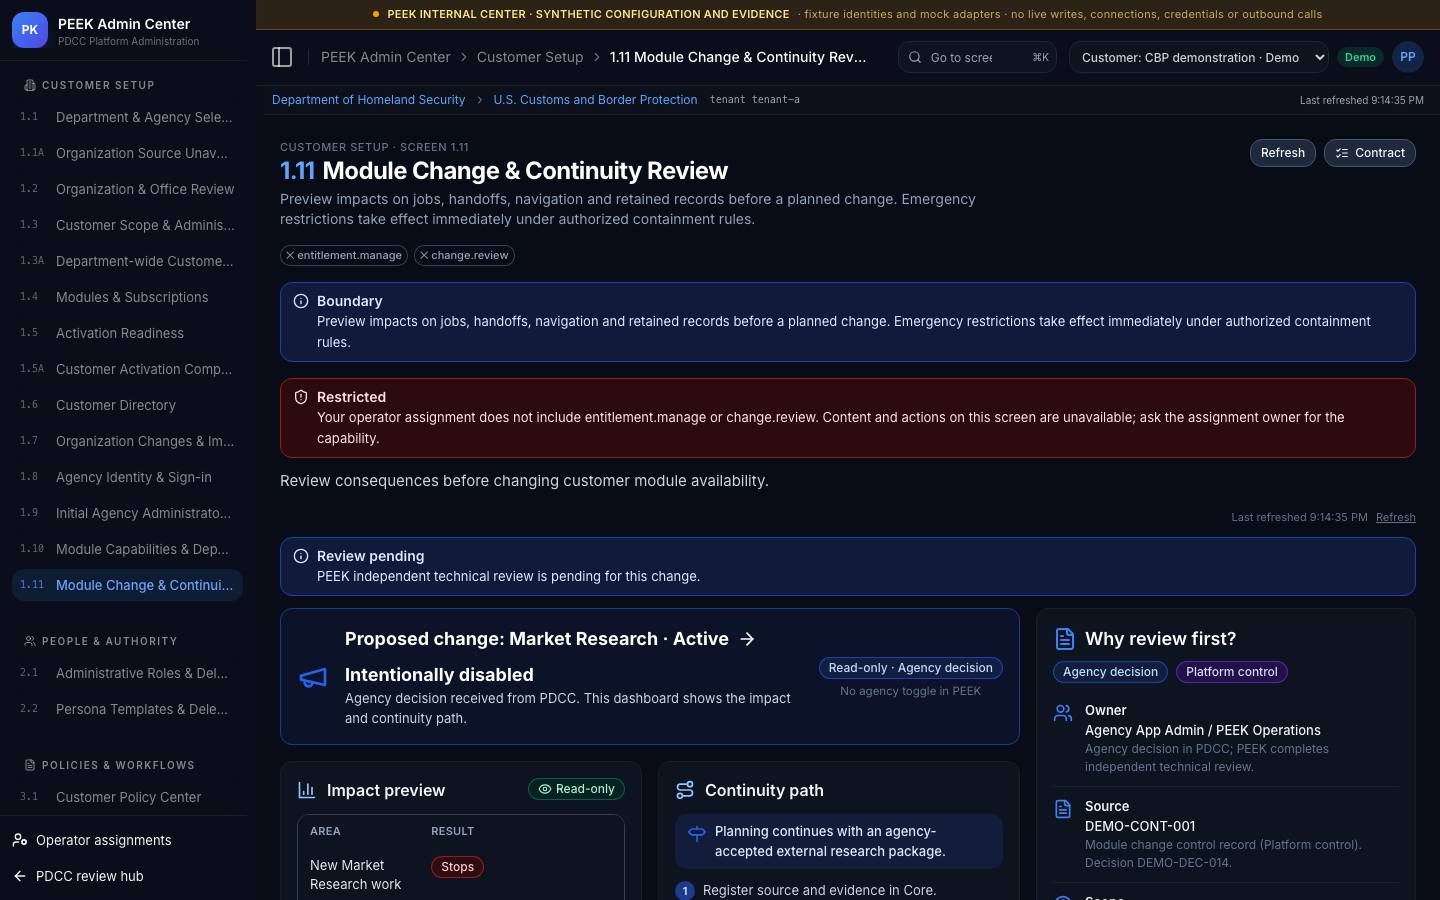This screenshot has width=1440, height=900.
Task: Click the change.review capability chip
Action: 464,255
